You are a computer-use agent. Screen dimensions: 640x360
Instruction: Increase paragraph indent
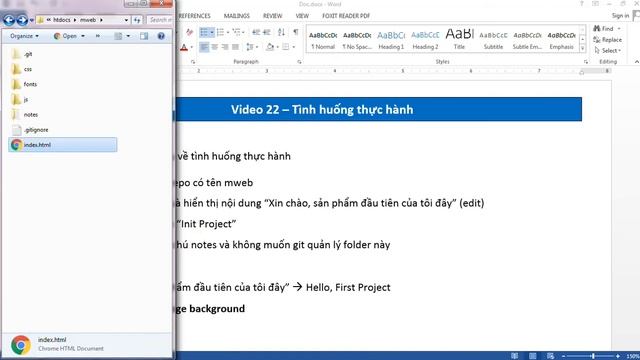tap(267, 32)
